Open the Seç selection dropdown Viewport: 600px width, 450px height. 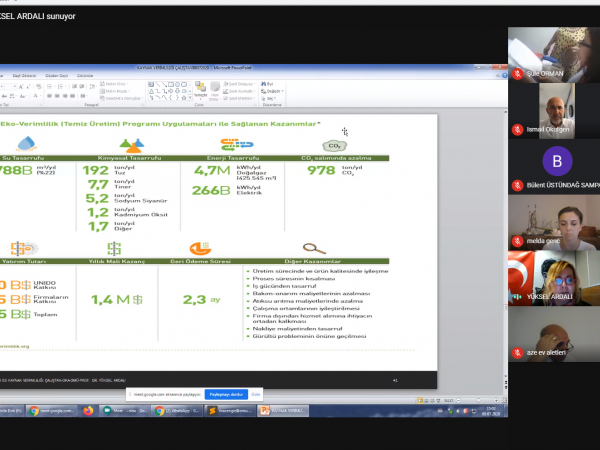271,98
